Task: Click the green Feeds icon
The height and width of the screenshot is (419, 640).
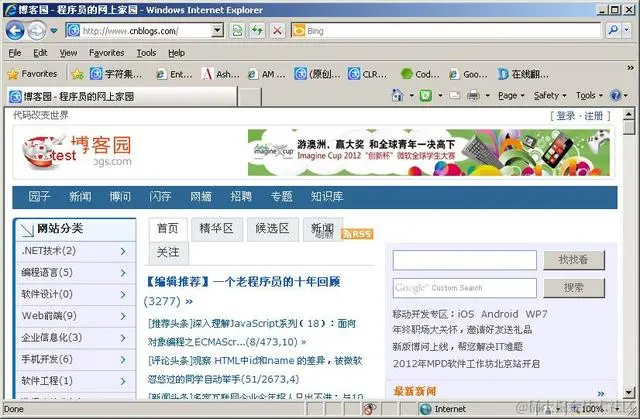Action: click(x=426, y=95)
